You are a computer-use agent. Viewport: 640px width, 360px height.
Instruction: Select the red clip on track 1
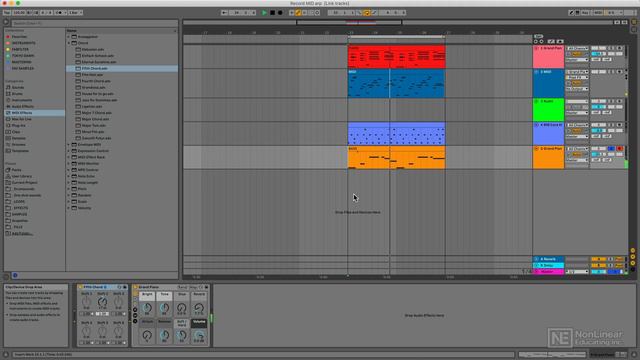tap(396, 57)
